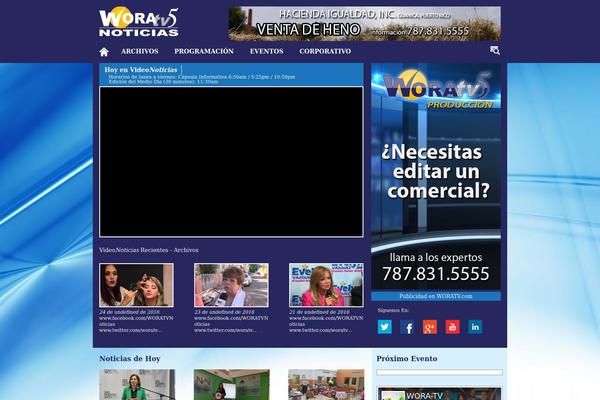Open the YouTube channel icon
The width and height of the screenshot is (600, 400).
click(452, 327)
